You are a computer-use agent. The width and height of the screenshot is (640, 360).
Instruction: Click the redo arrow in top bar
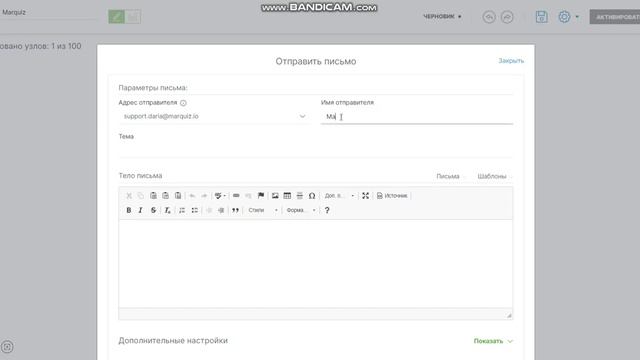coord(507,17)
